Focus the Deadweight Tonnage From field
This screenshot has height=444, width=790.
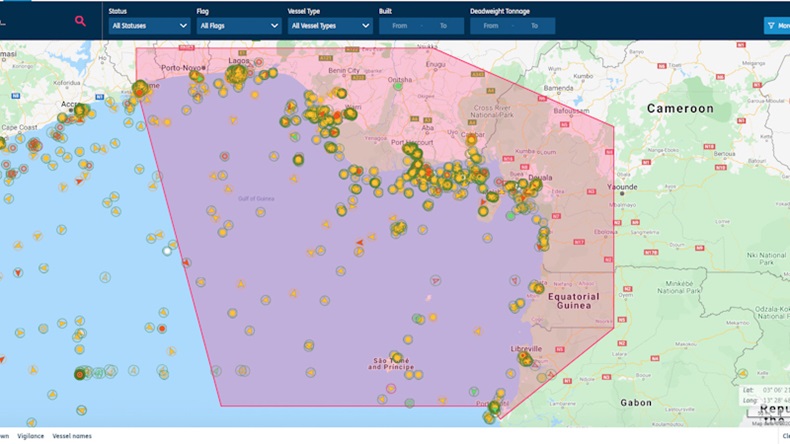click(491, 26)
